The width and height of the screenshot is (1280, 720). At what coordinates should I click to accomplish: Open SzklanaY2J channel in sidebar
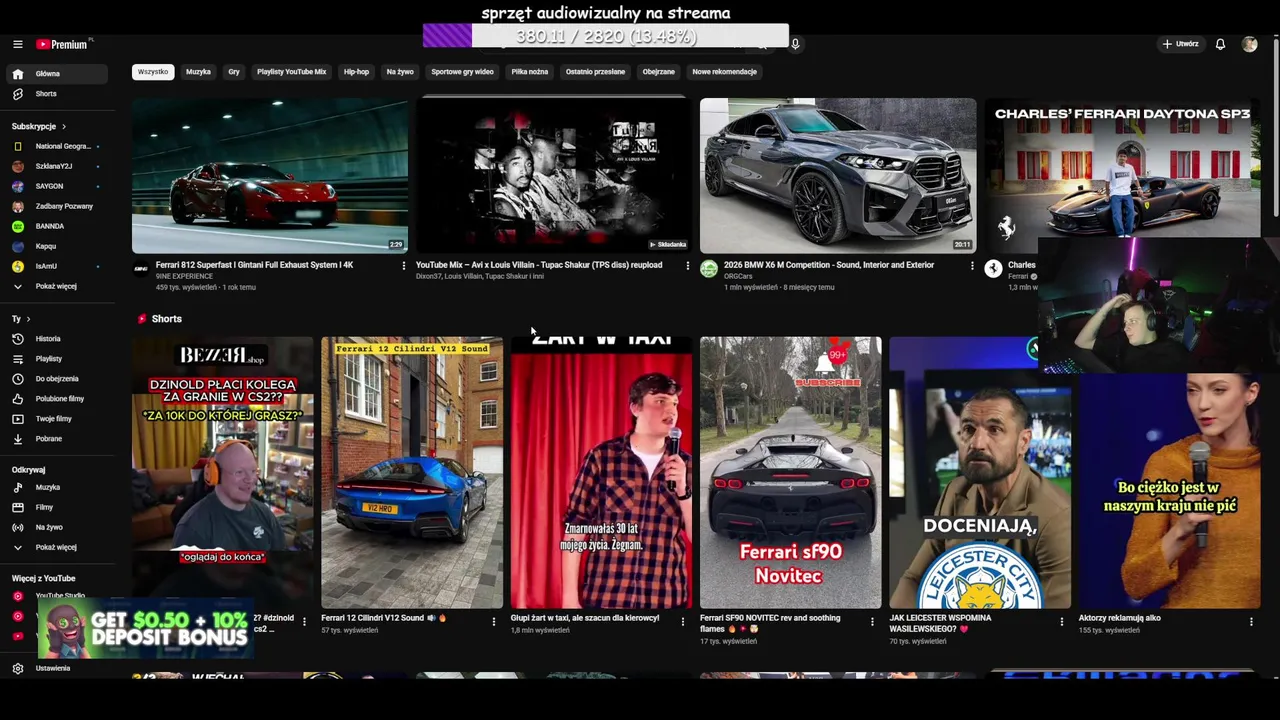(x=56, y=166)
